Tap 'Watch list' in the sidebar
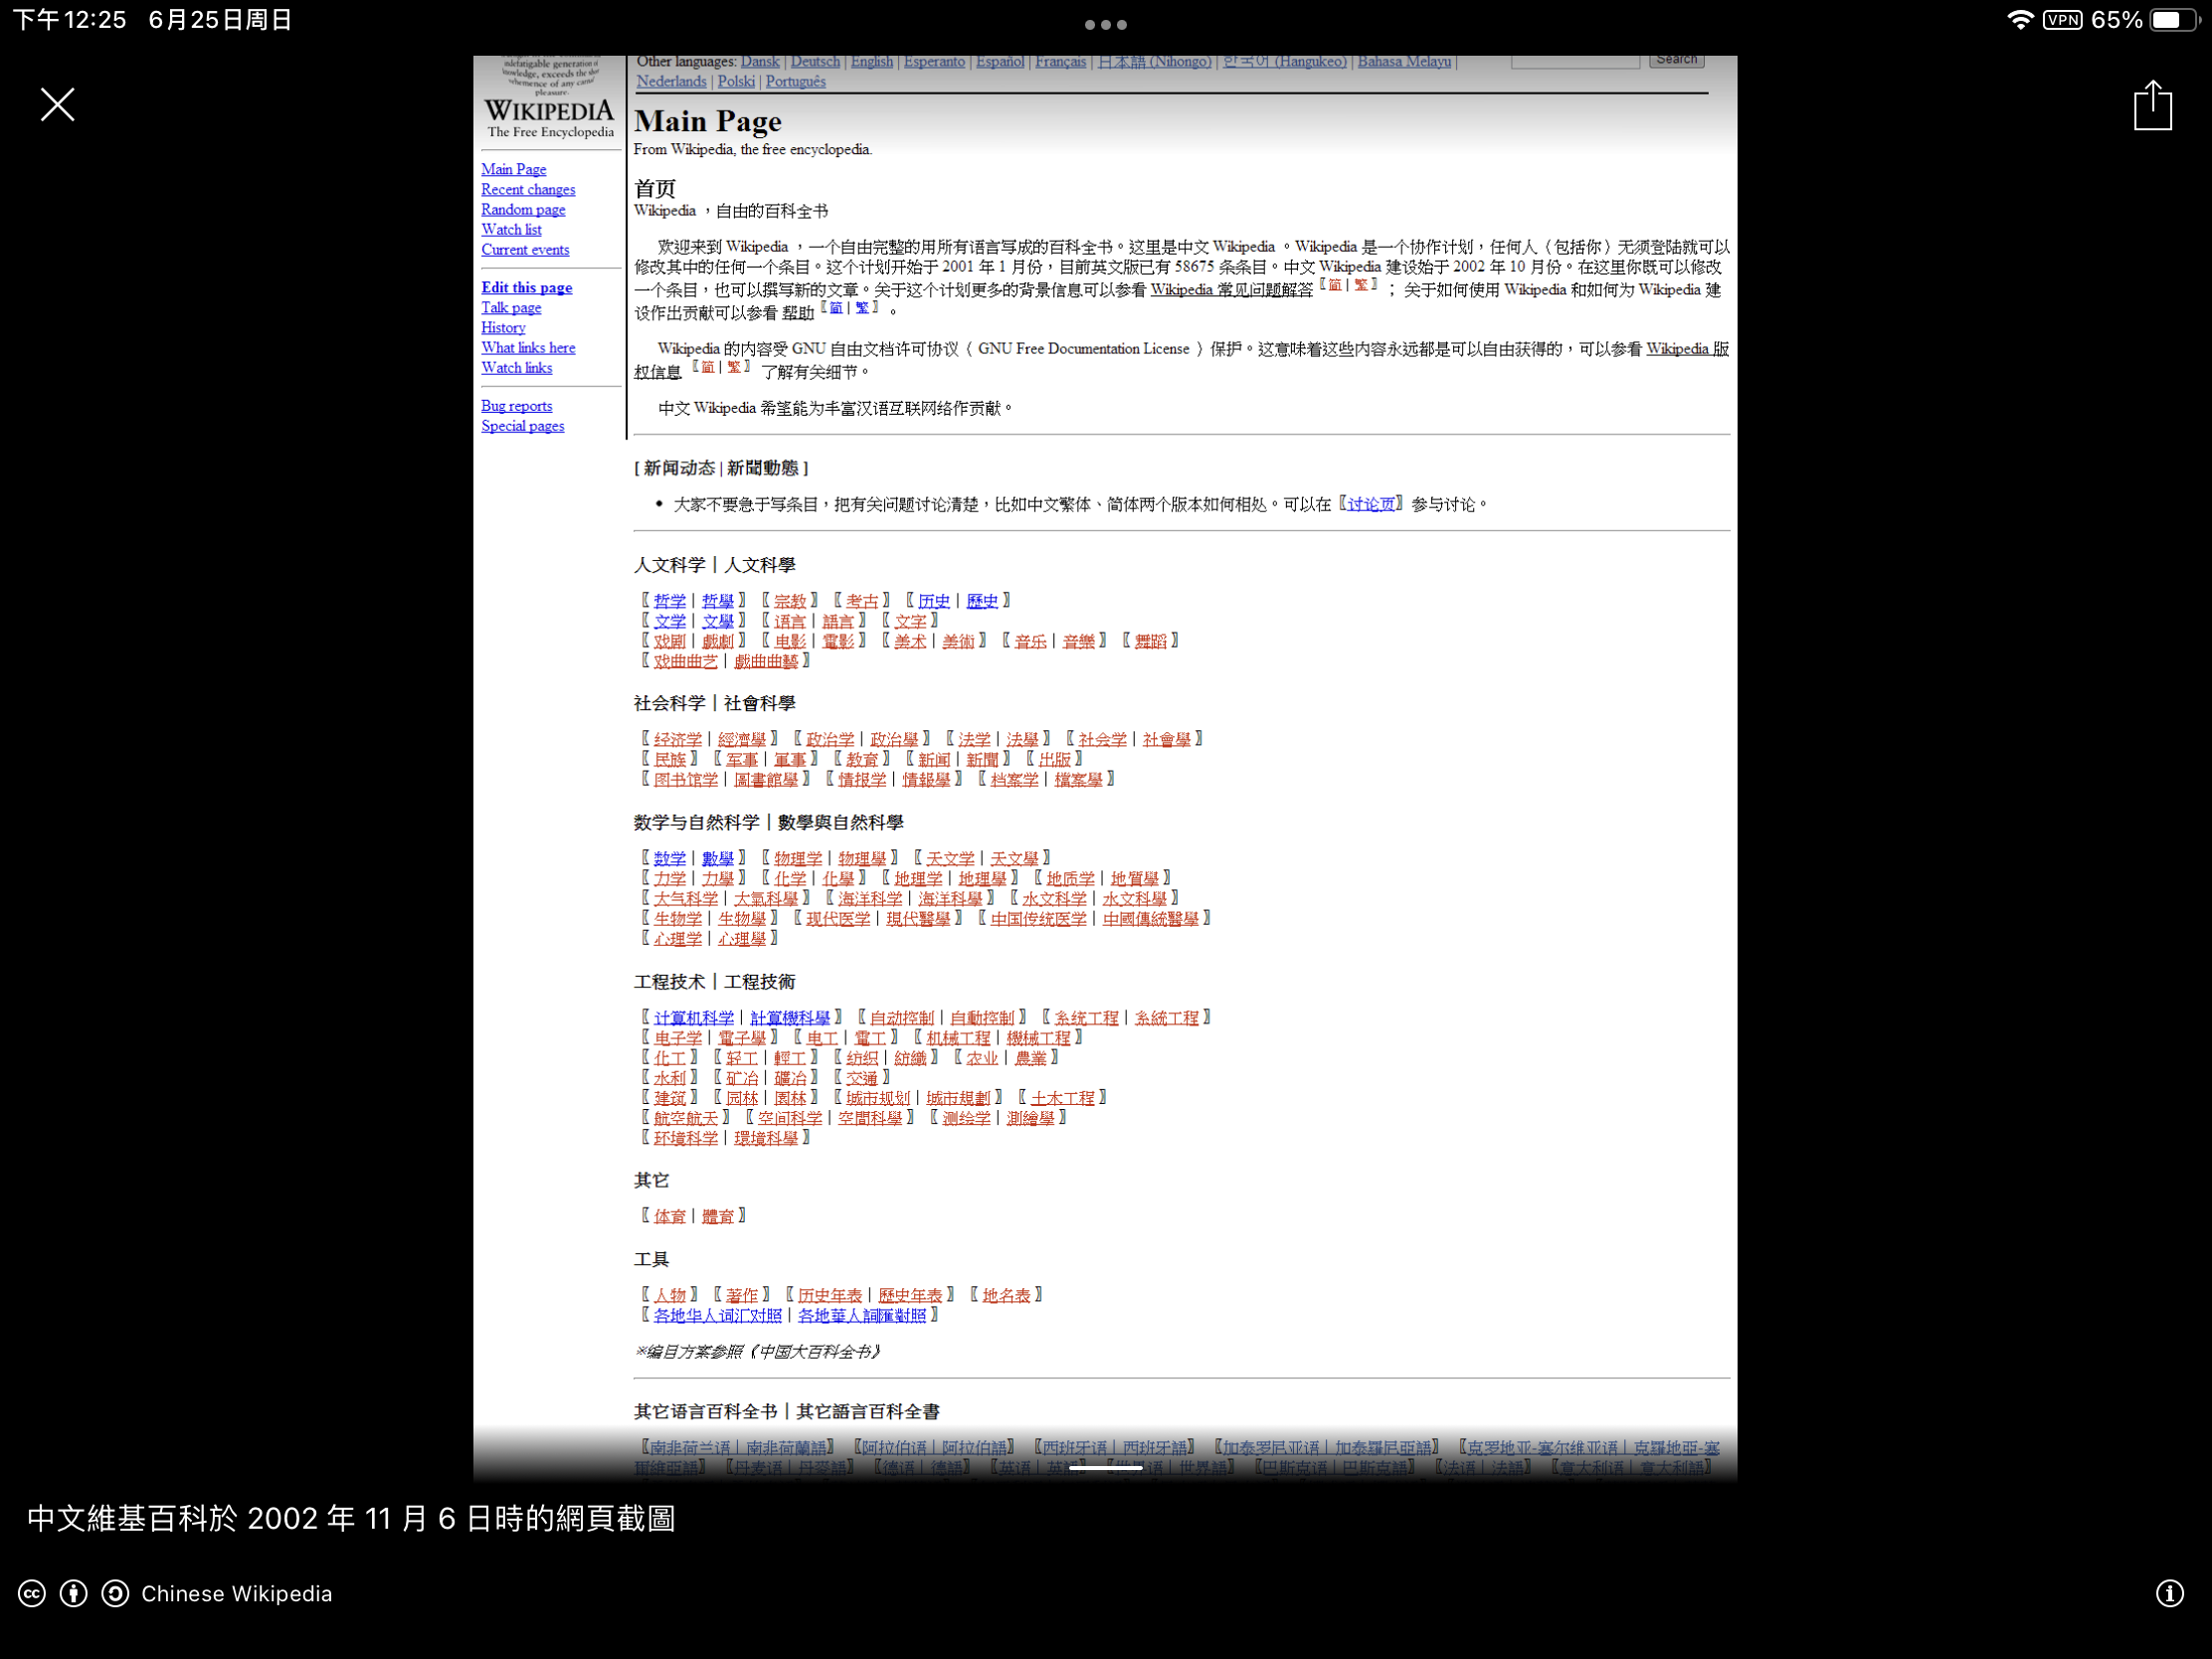Viewport: 2212px width, 1659px height. [x=511, y=229]
